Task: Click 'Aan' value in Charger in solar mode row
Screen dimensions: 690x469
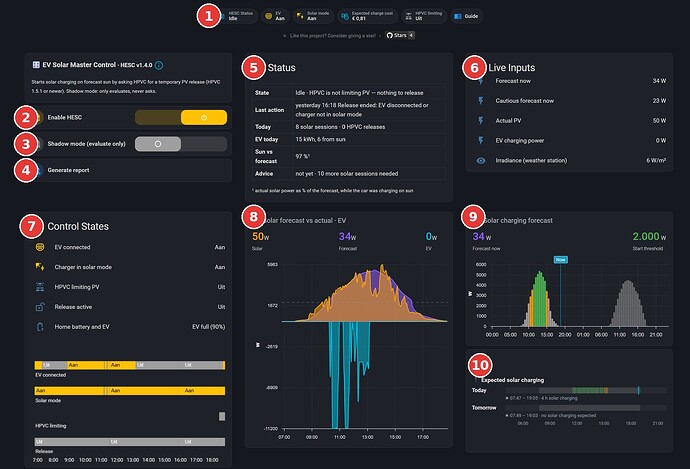Action: pos(220,267)
